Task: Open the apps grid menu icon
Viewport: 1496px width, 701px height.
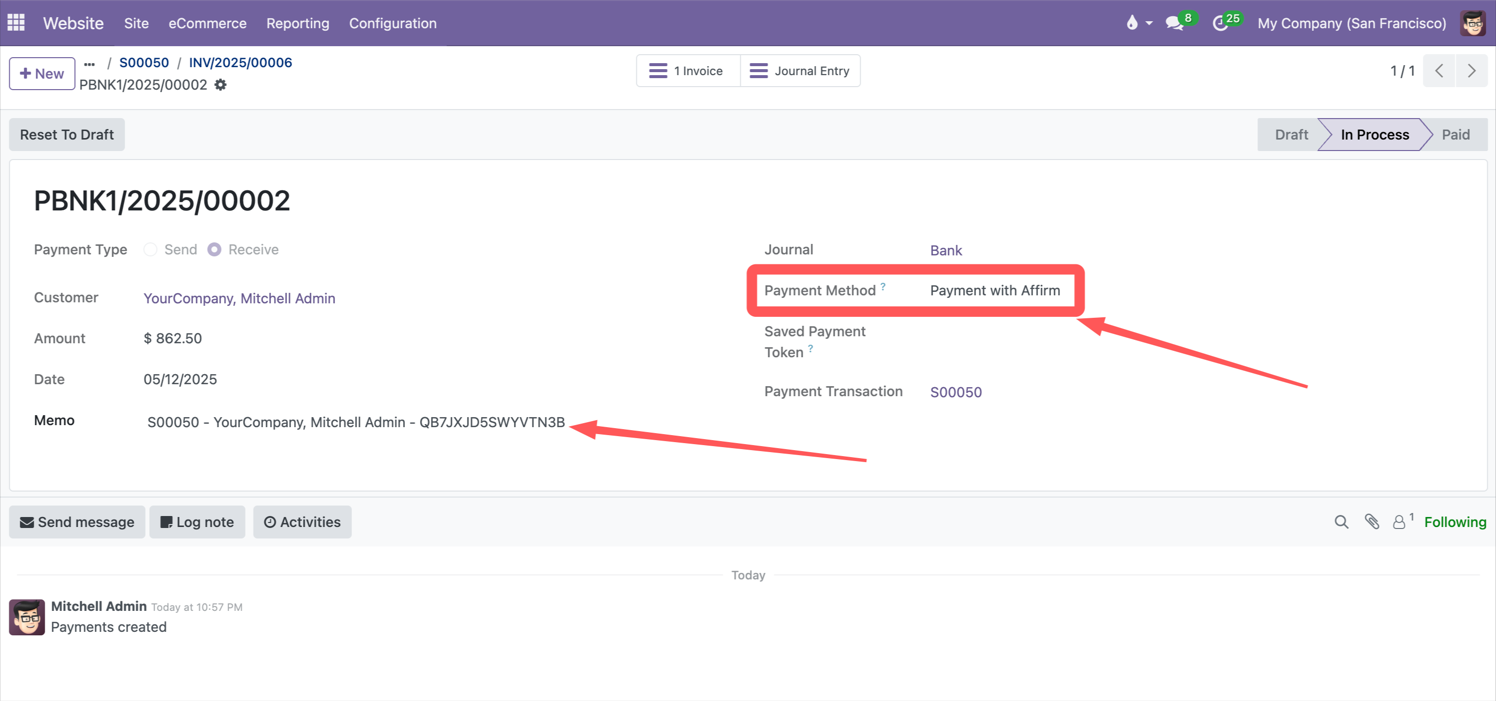Action: click(x=16, y=22)
